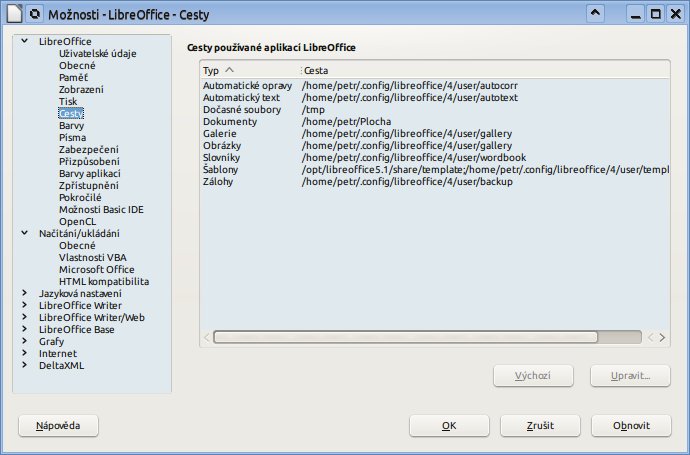The image size is (690, 455).
Task: Open the Zabezpečení settings page
Action: click(x=89, y=150)
